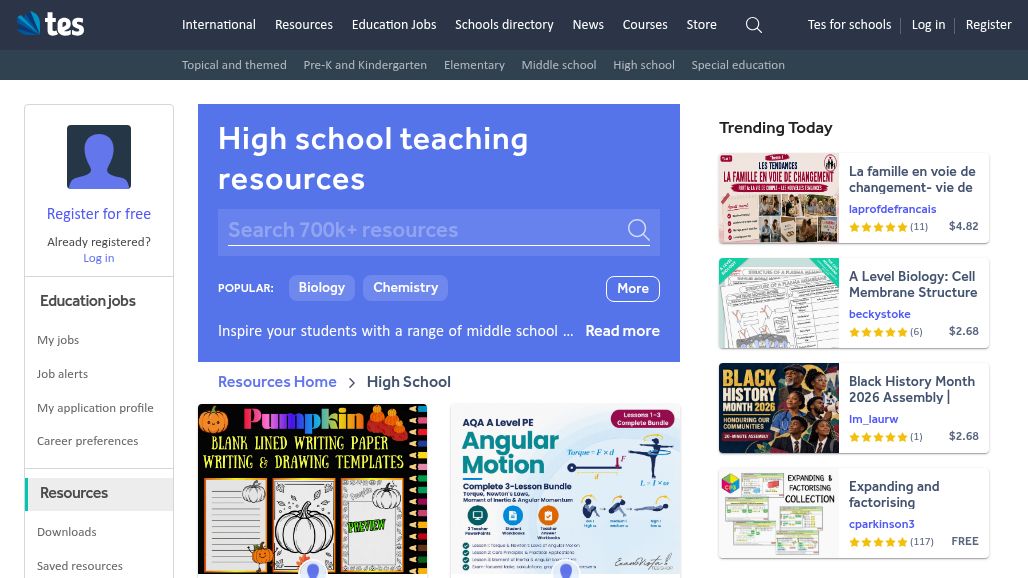The height and width of the screenshot is (578, 1028).
Task: Click star rating for A Level Biology resource
Action: 878,332
